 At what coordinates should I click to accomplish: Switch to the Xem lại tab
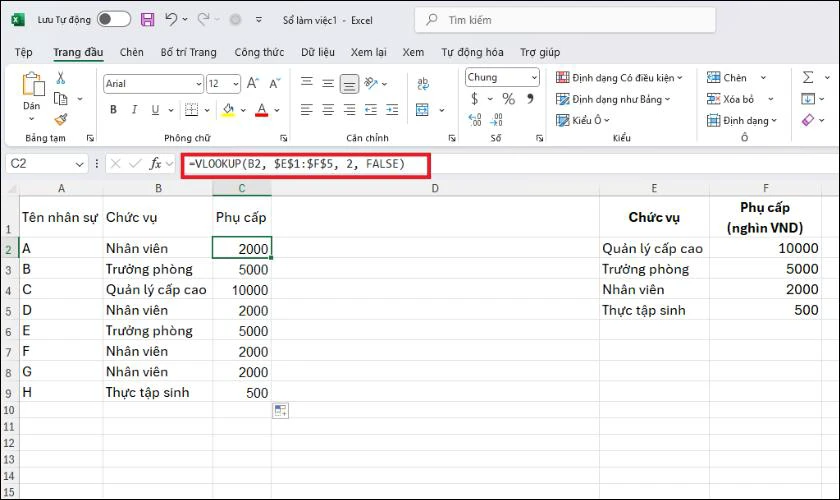point(369,52)
